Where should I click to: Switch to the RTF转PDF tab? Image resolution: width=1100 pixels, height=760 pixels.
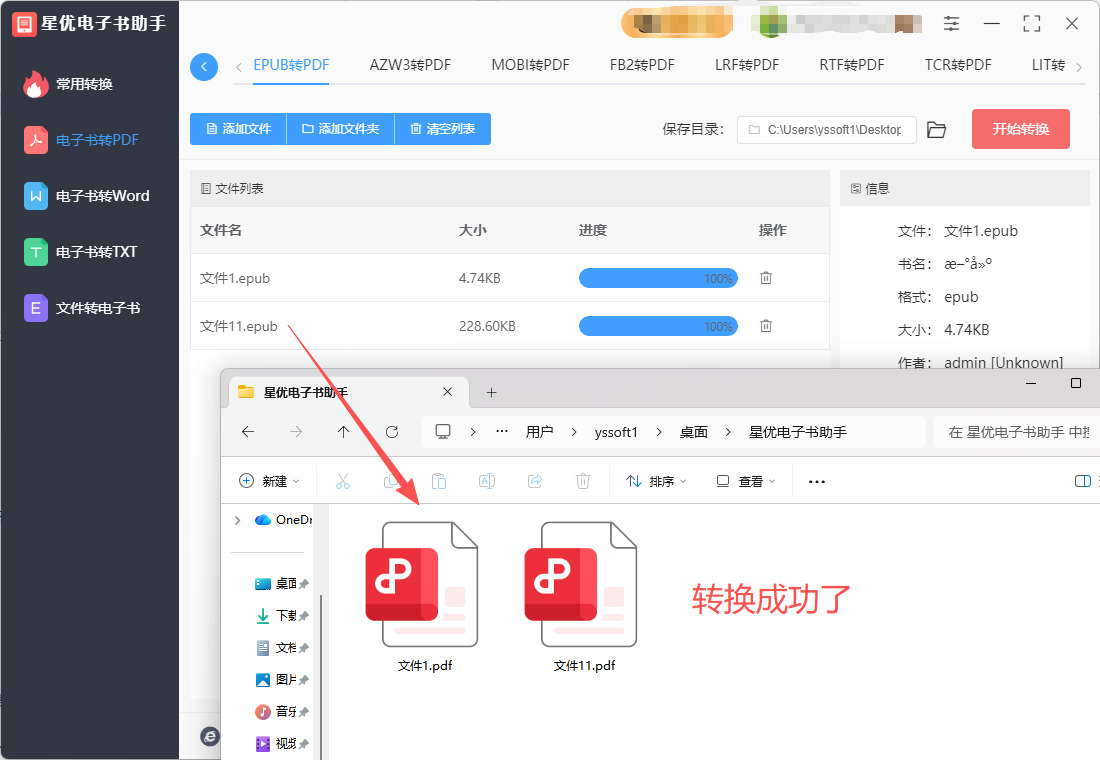pos(852,65)
